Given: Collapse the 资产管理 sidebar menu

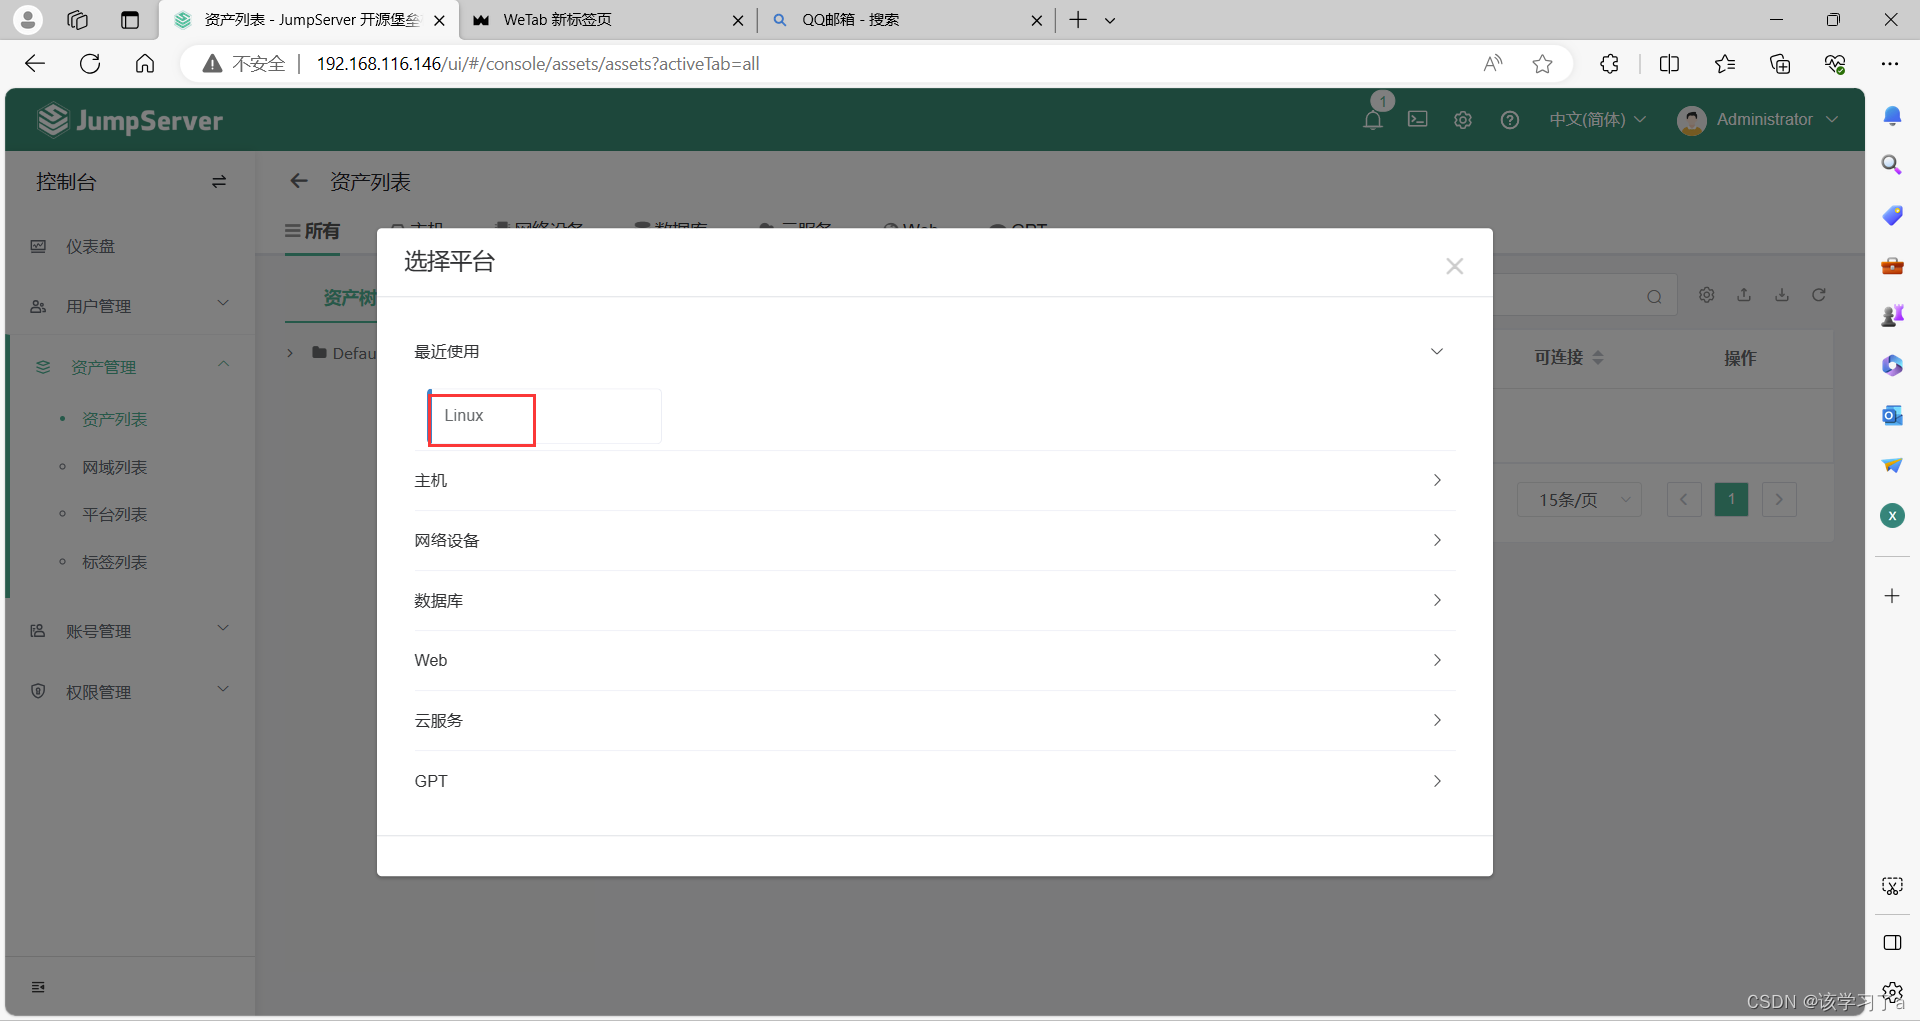Looking at the screenshot, I should (130, 367).
